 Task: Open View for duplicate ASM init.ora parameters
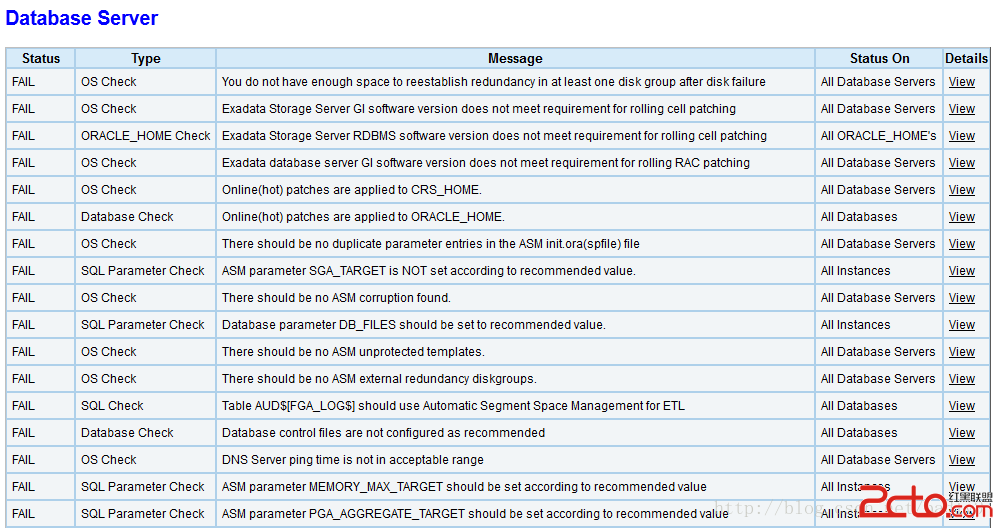click(962, 244)
